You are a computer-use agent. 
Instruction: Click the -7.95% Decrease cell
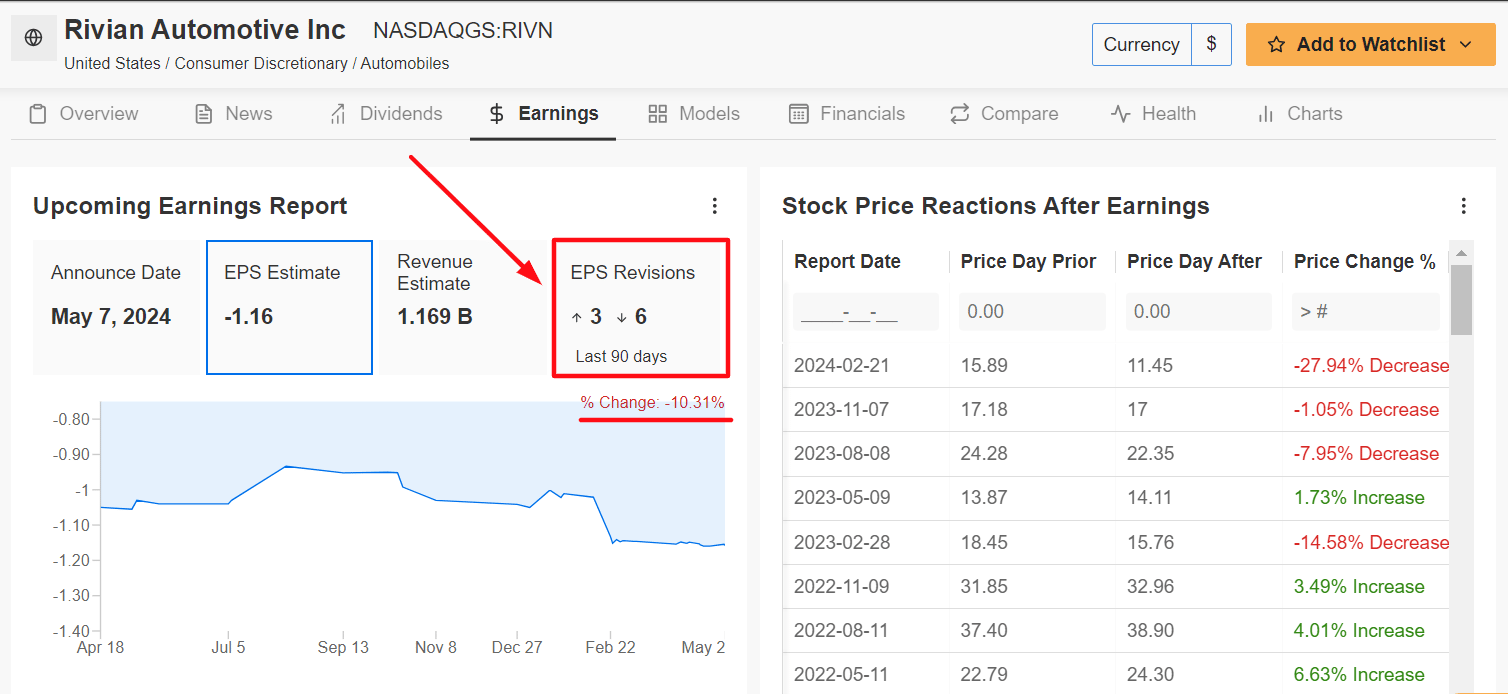[x=1366, y=454]
